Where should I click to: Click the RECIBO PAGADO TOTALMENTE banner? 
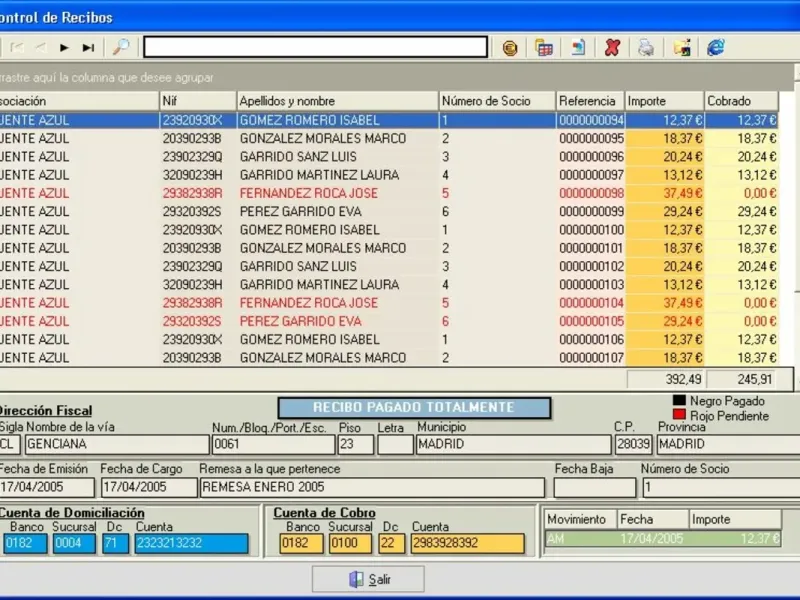coord(414,408)
